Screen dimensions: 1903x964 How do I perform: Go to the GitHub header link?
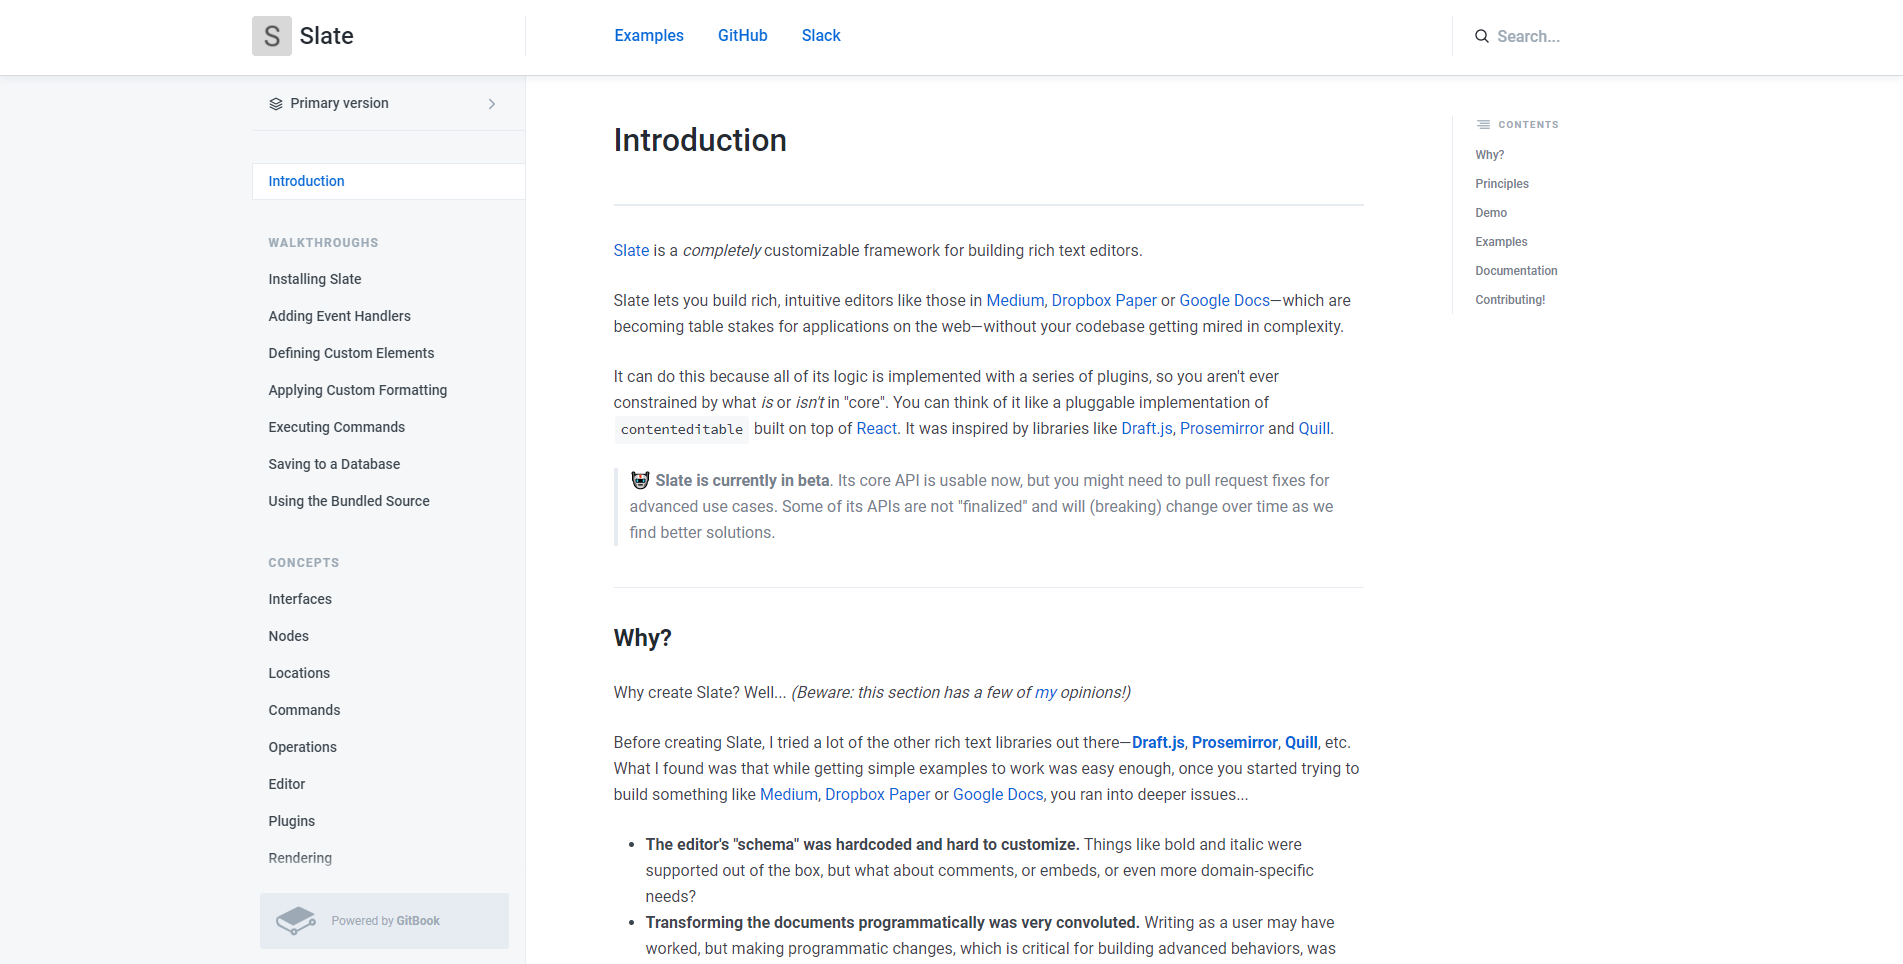(x=742, y=36)
